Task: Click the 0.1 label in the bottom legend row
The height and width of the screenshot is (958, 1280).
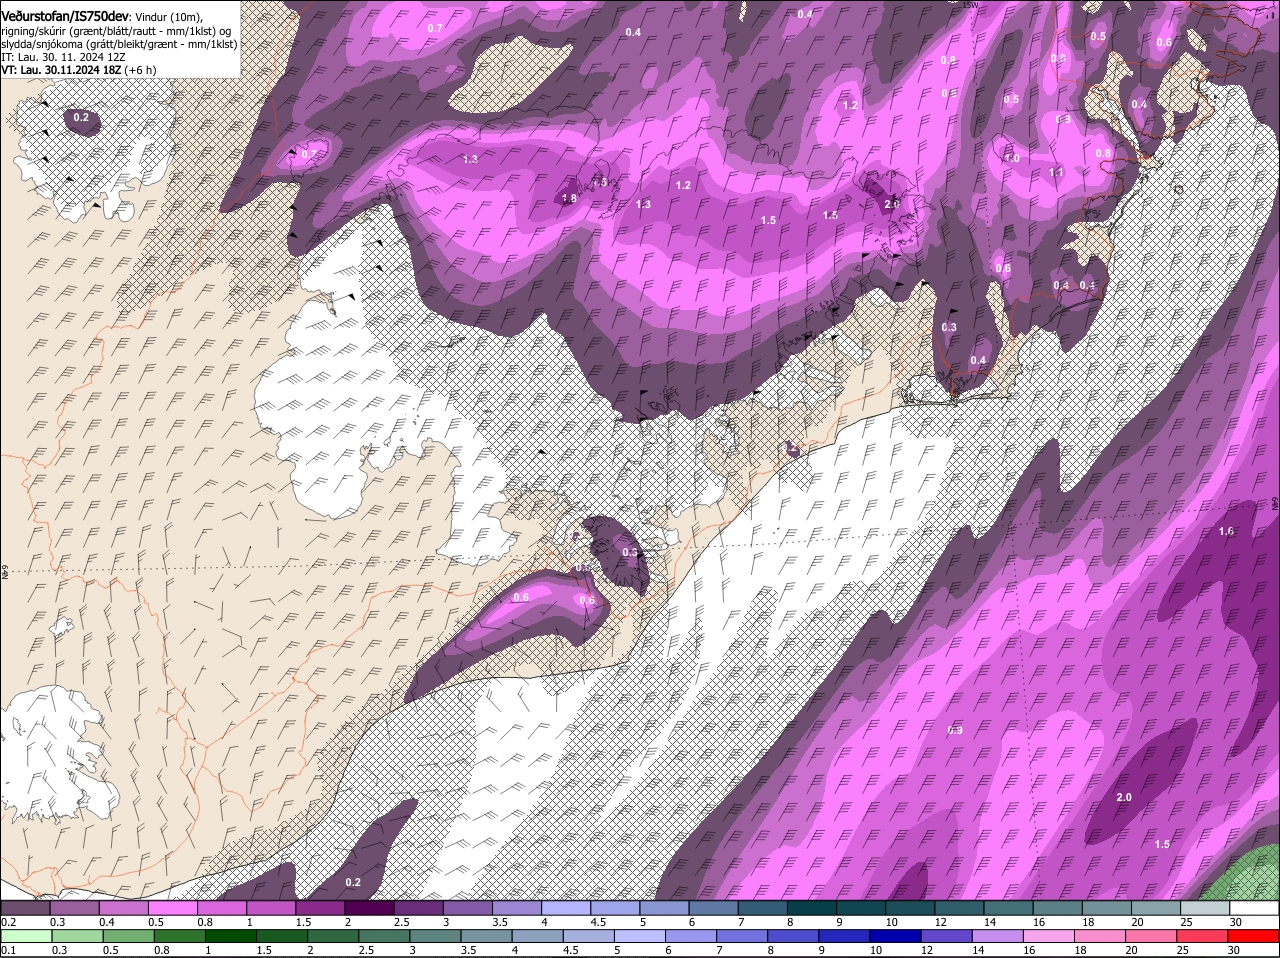Action: tap(8, 951)
